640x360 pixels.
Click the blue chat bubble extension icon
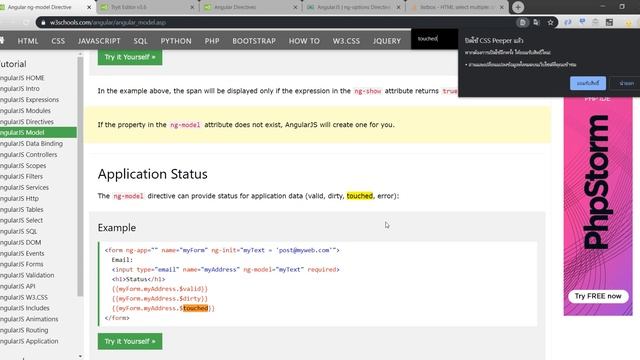582,22
